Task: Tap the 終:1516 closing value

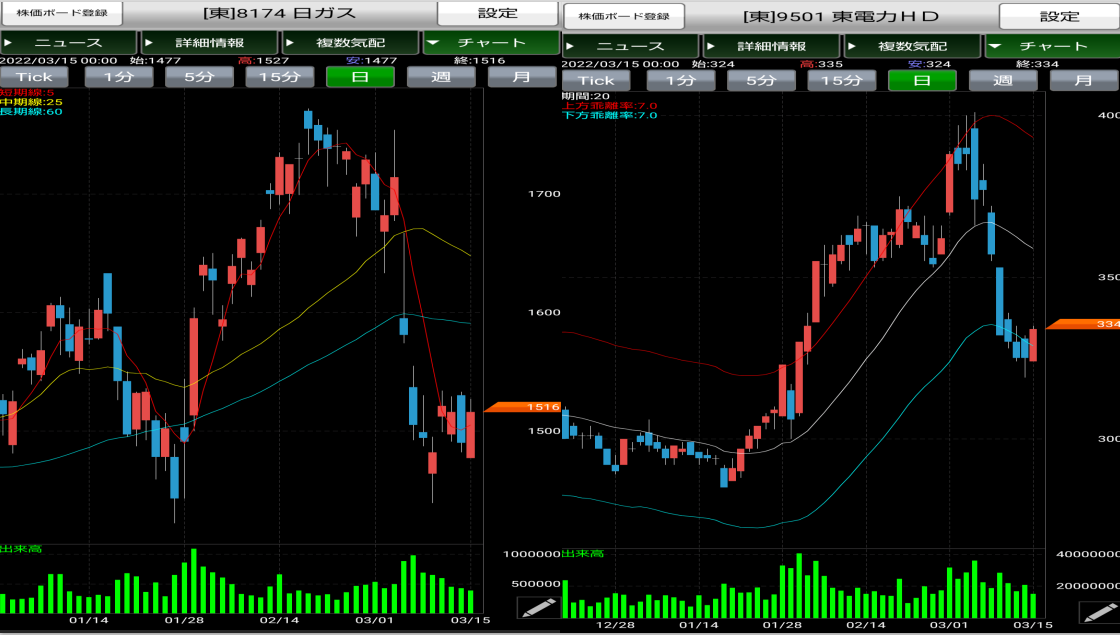Action: [x=479, y=61]
